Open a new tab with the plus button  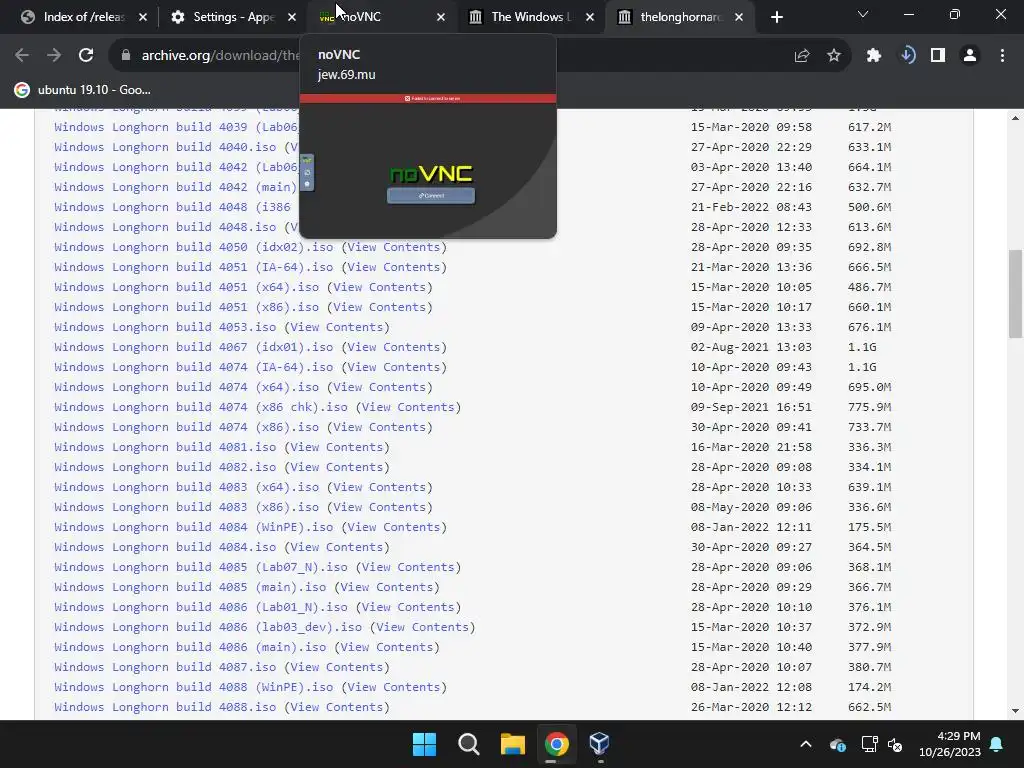tap(776, 17)
